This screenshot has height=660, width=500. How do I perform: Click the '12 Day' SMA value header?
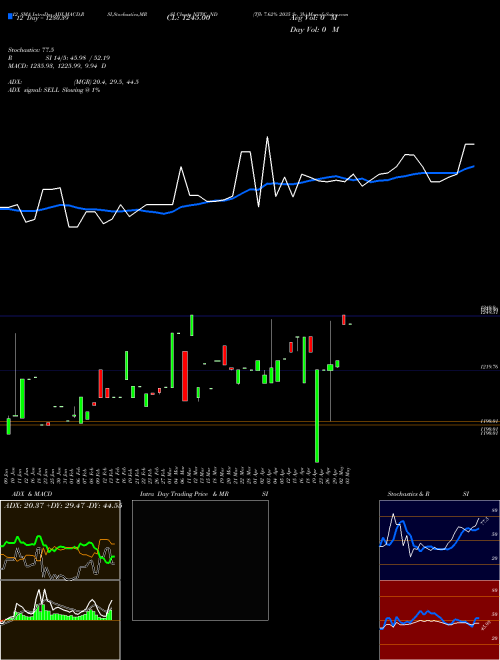(x=42, y=18)
